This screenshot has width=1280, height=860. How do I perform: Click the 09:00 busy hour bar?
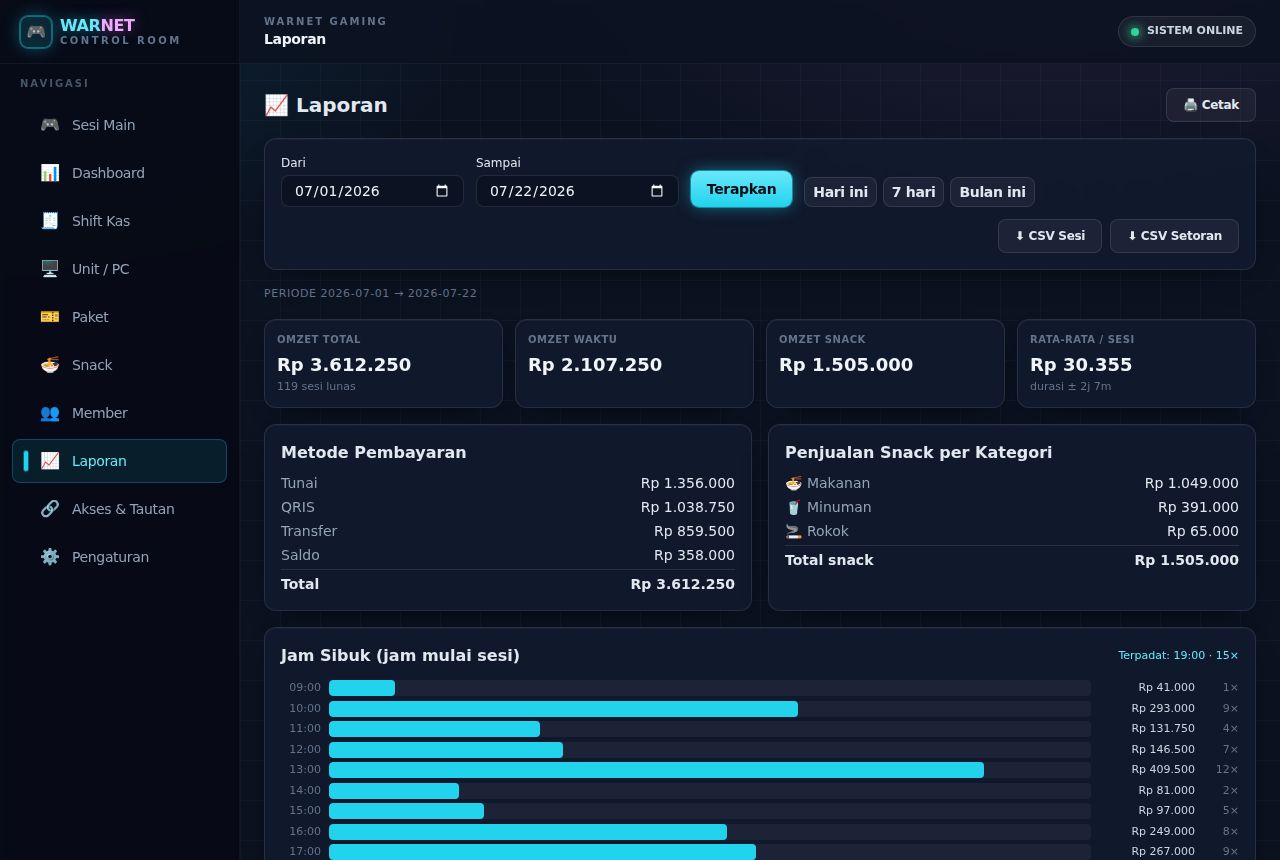(x=362, y=688)
